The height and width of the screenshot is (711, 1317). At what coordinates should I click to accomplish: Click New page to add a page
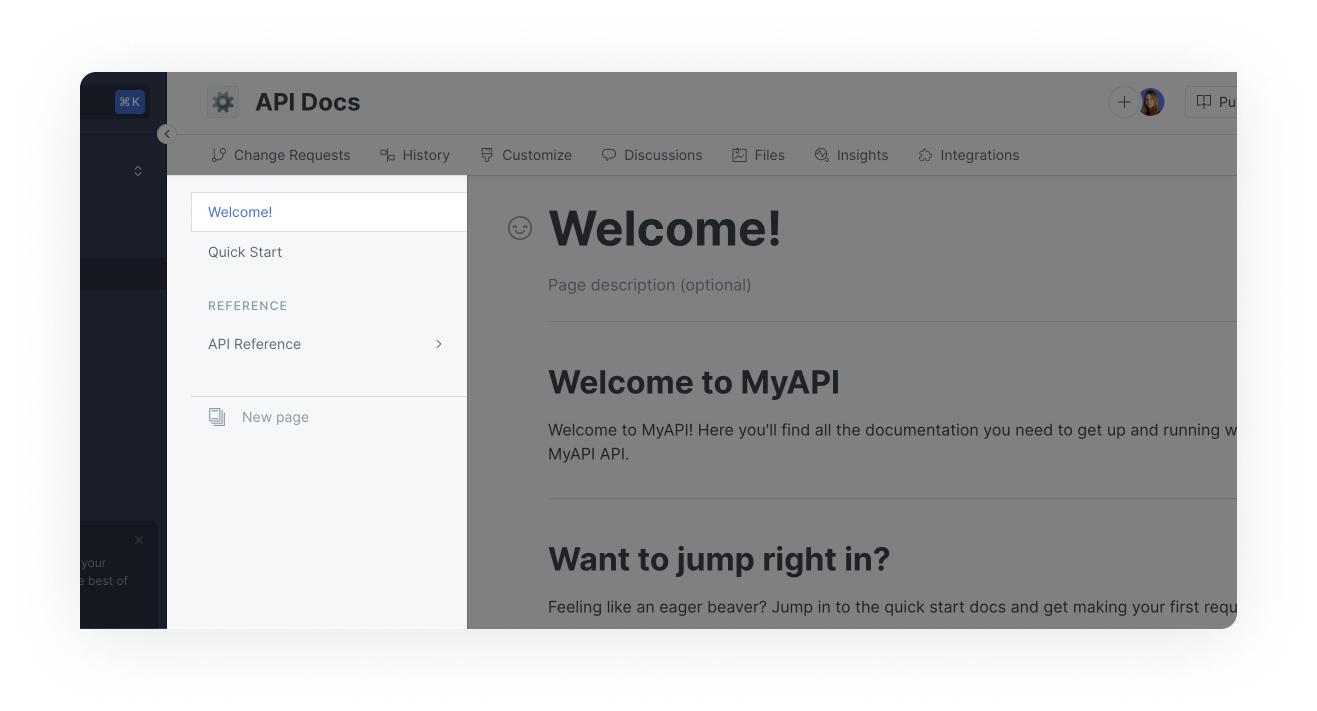point(275,417)
